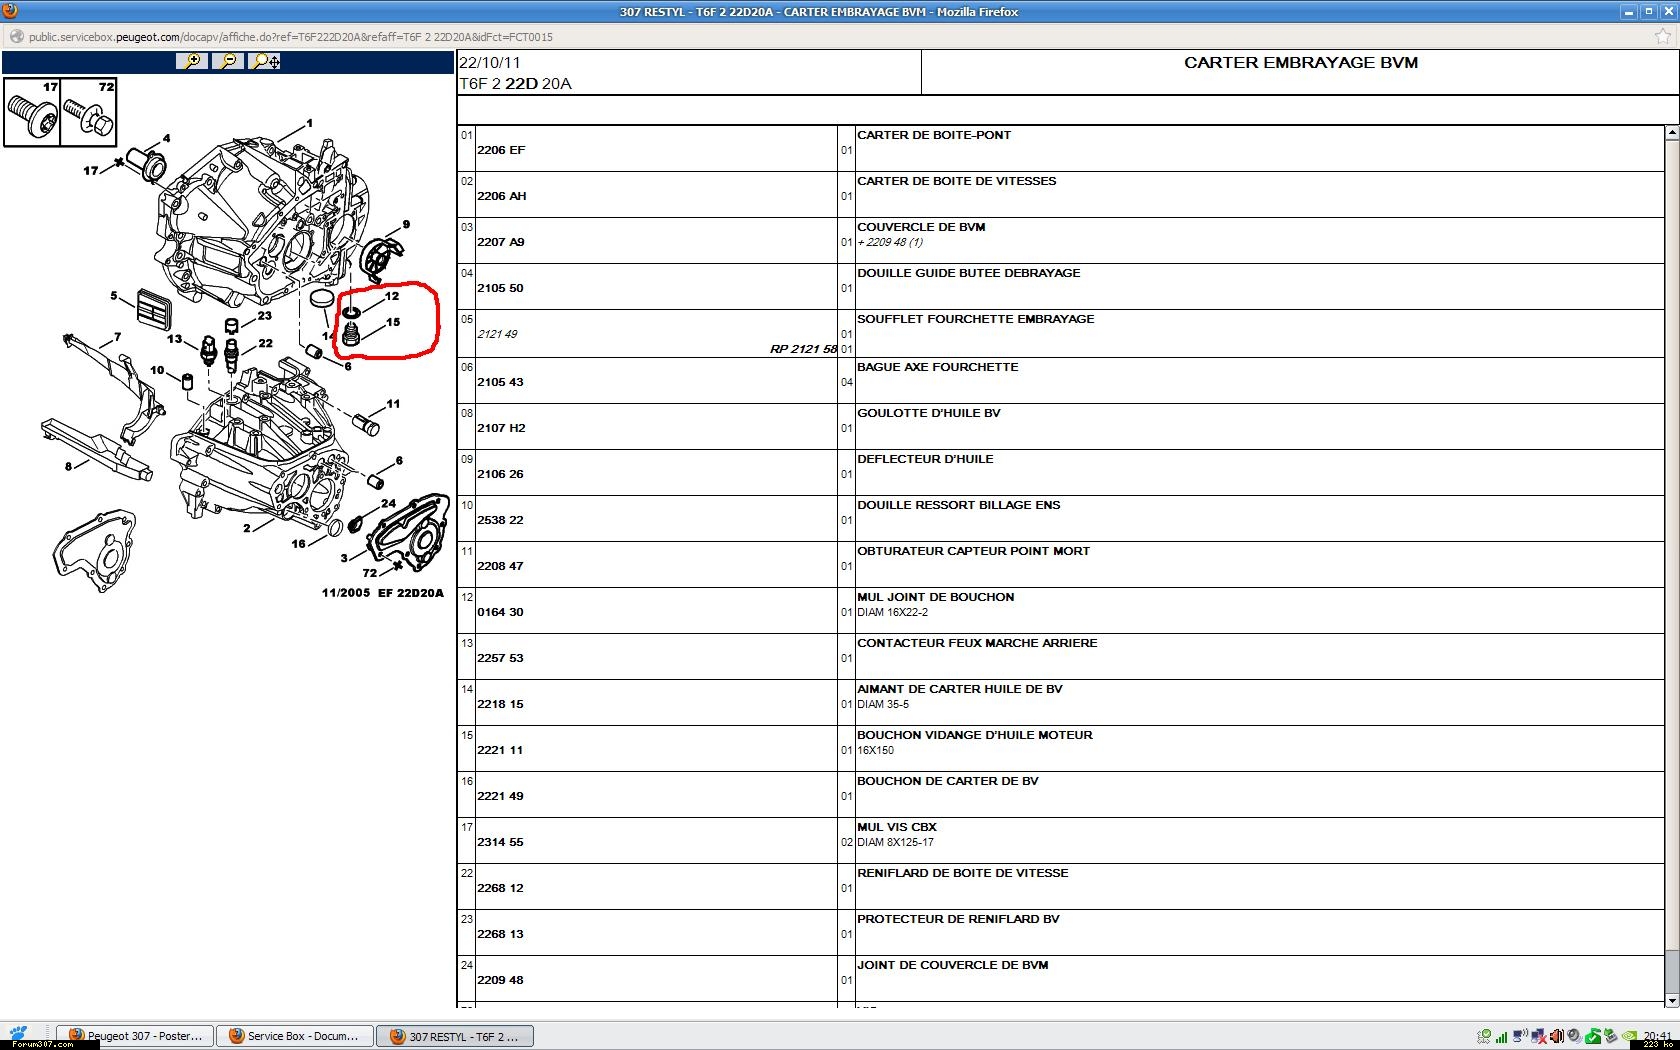Screen dimensions: 1680x1050
Task: Open the screw 17 detail thumbnail
Action: [x=32, y=112]
